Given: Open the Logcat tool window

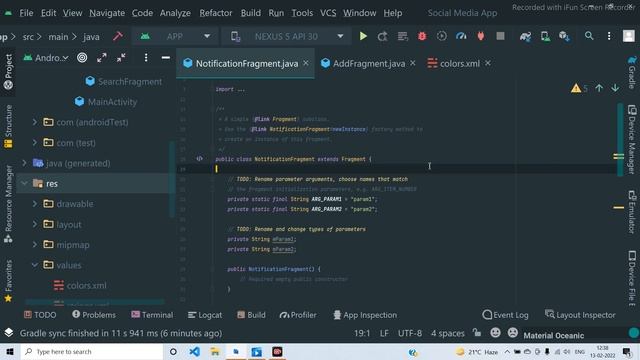Looking at the screenshot, I should (x=205, y=315).
